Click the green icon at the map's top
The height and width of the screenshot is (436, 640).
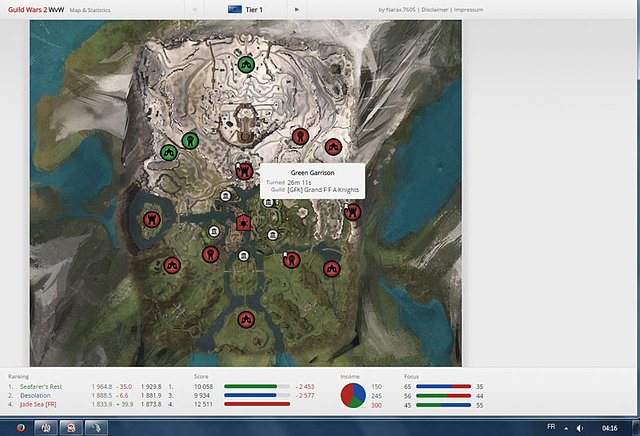click(245, 65)
